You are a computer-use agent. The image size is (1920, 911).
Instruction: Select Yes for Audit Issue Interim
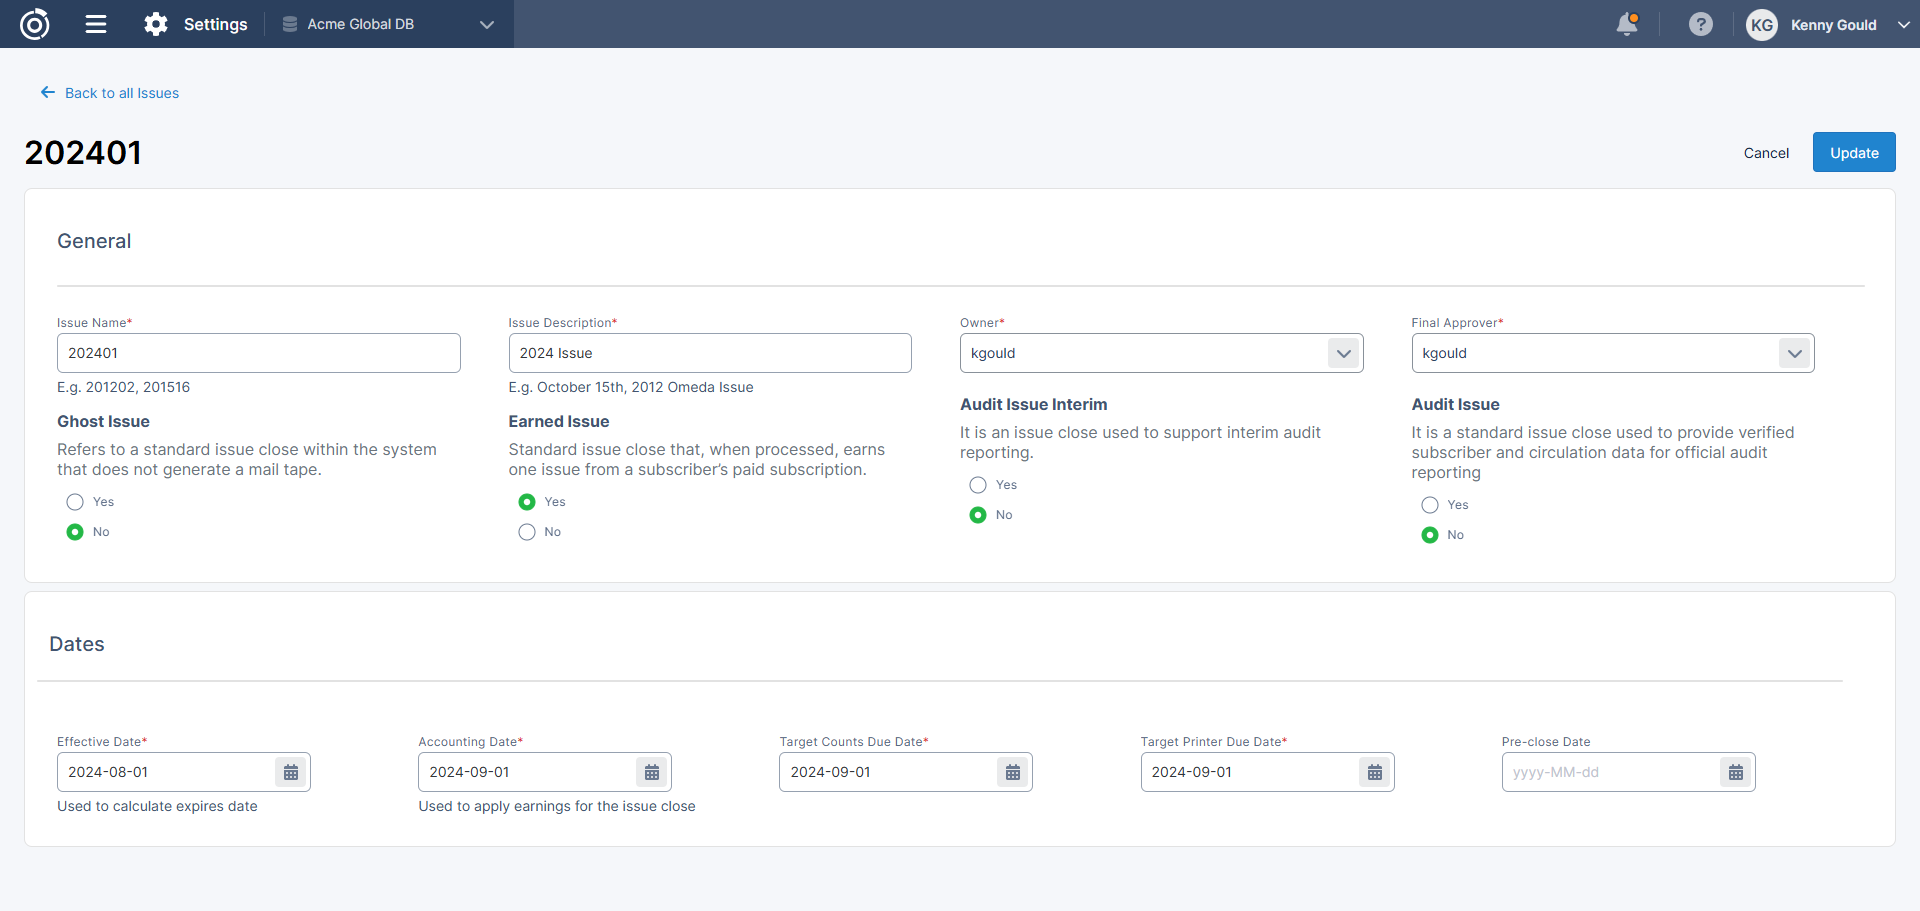click(x=978, y=485)
